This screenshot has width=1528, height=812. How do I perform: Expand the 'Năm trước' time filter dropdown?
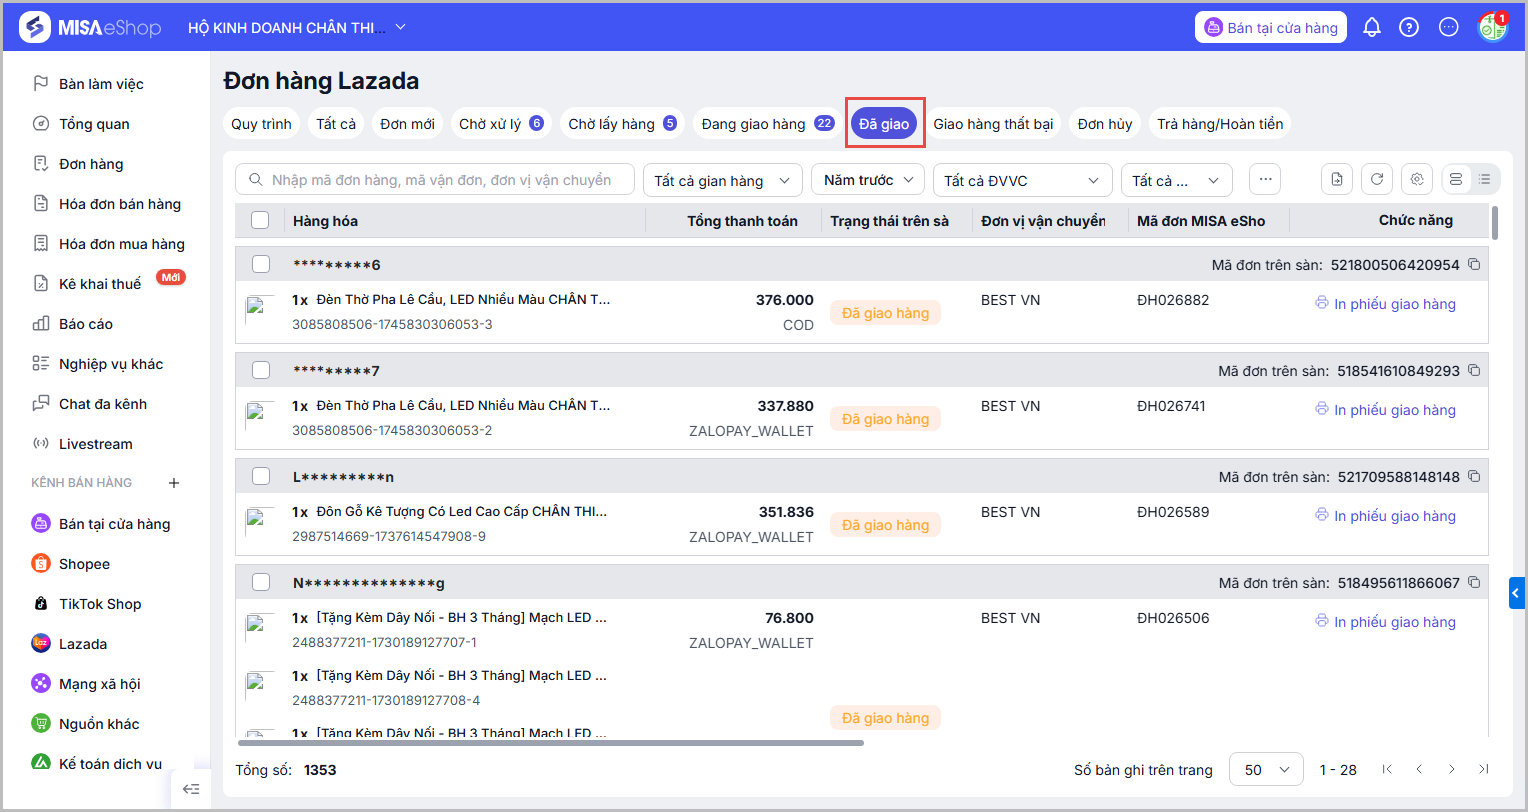click(867, 180)
